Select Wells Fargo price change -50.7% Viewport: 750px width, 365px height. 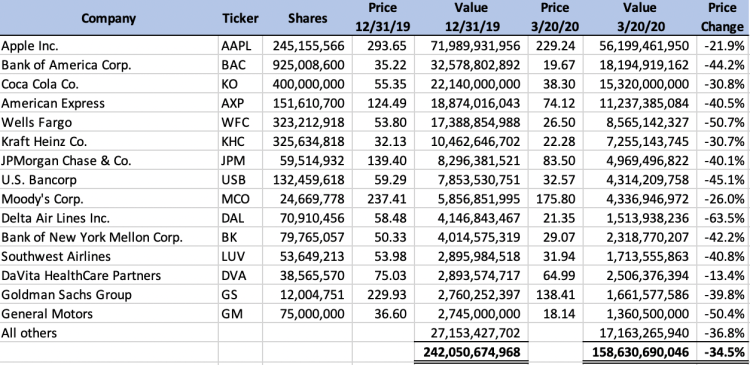click(722, 122)
